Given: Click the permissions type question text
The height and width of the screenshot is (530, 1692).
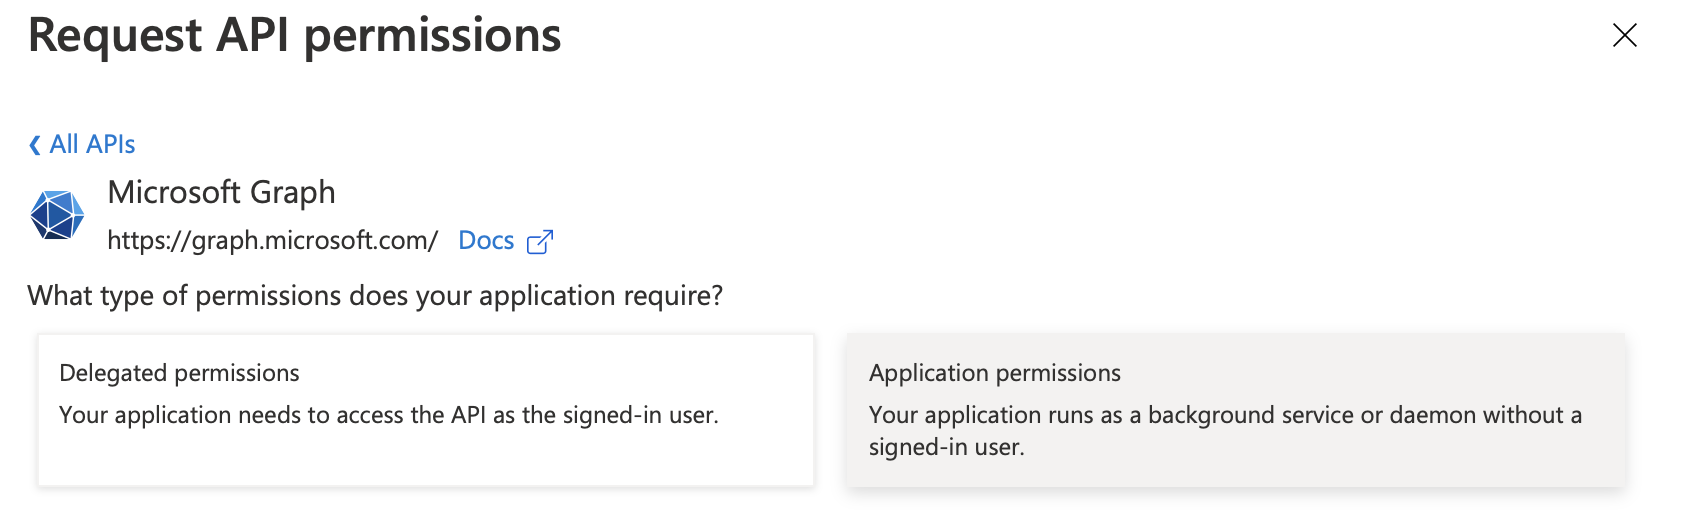Looking at the screenshot, I should point(375,296).
